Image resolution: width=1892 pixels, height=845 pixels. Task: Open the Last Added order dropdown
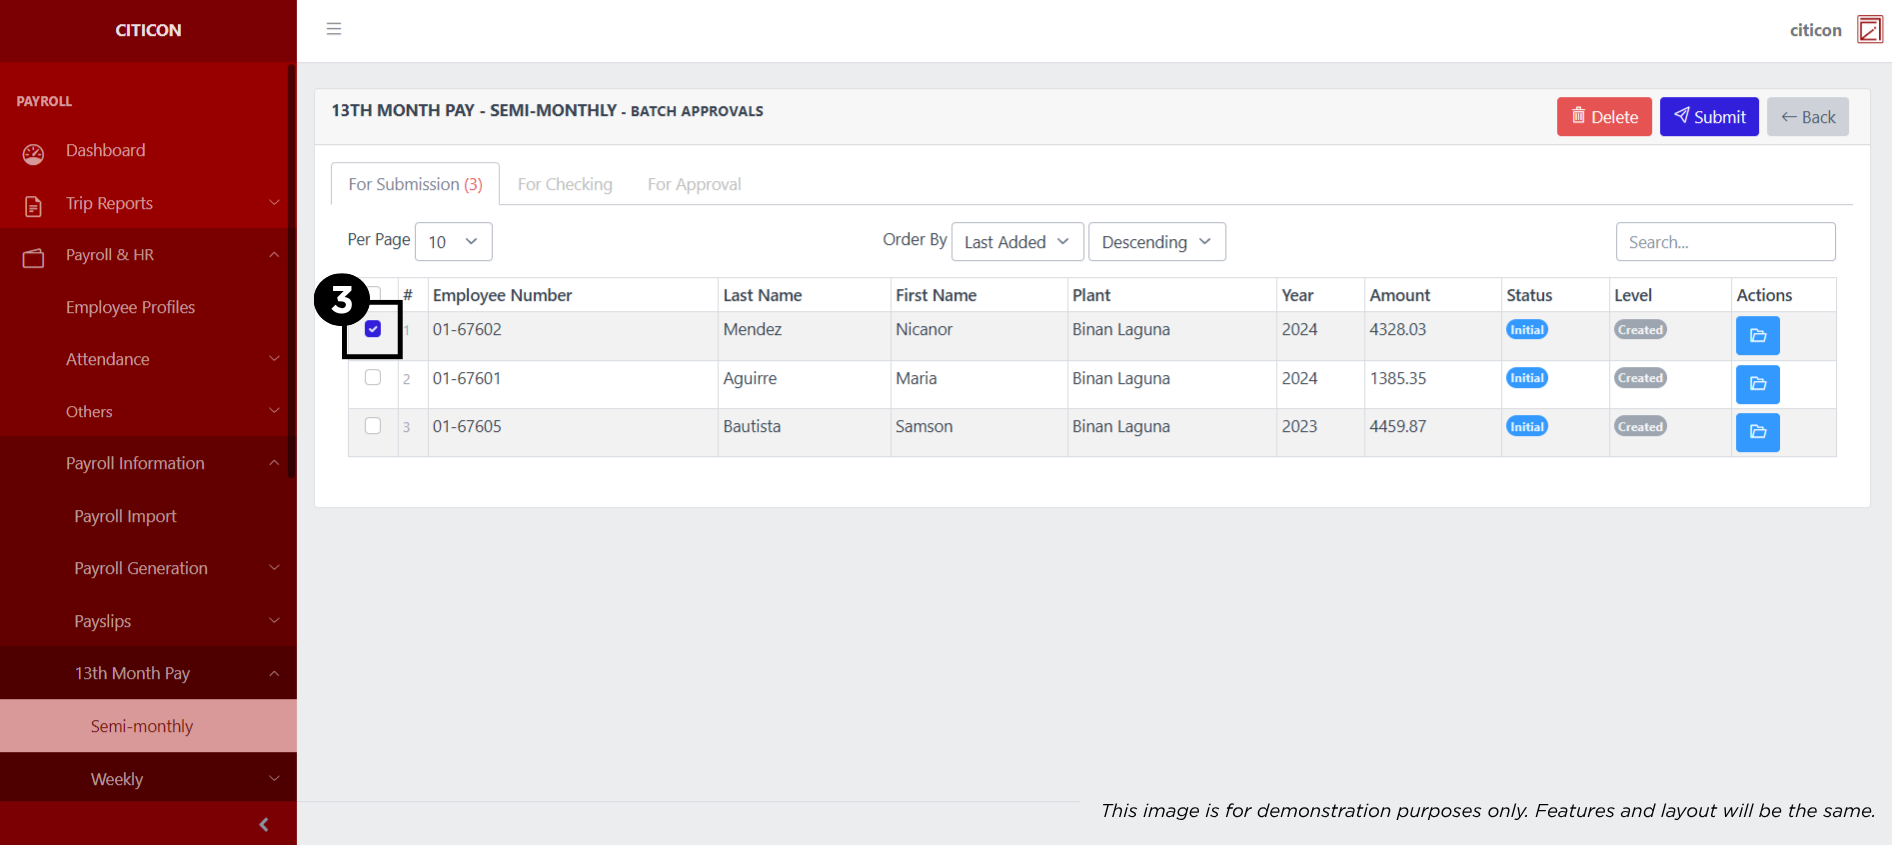pyautogui.click(x=1016, y=242)
